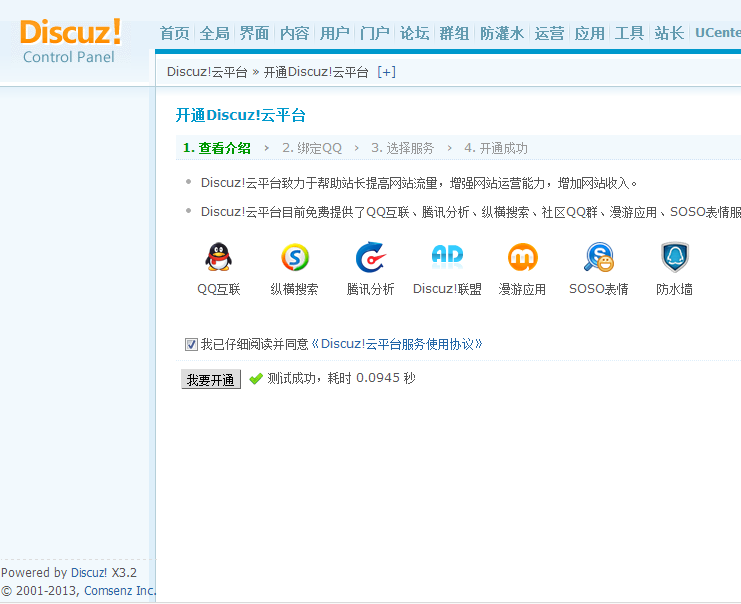Open the 防灌水 menu

click(502, 33)
